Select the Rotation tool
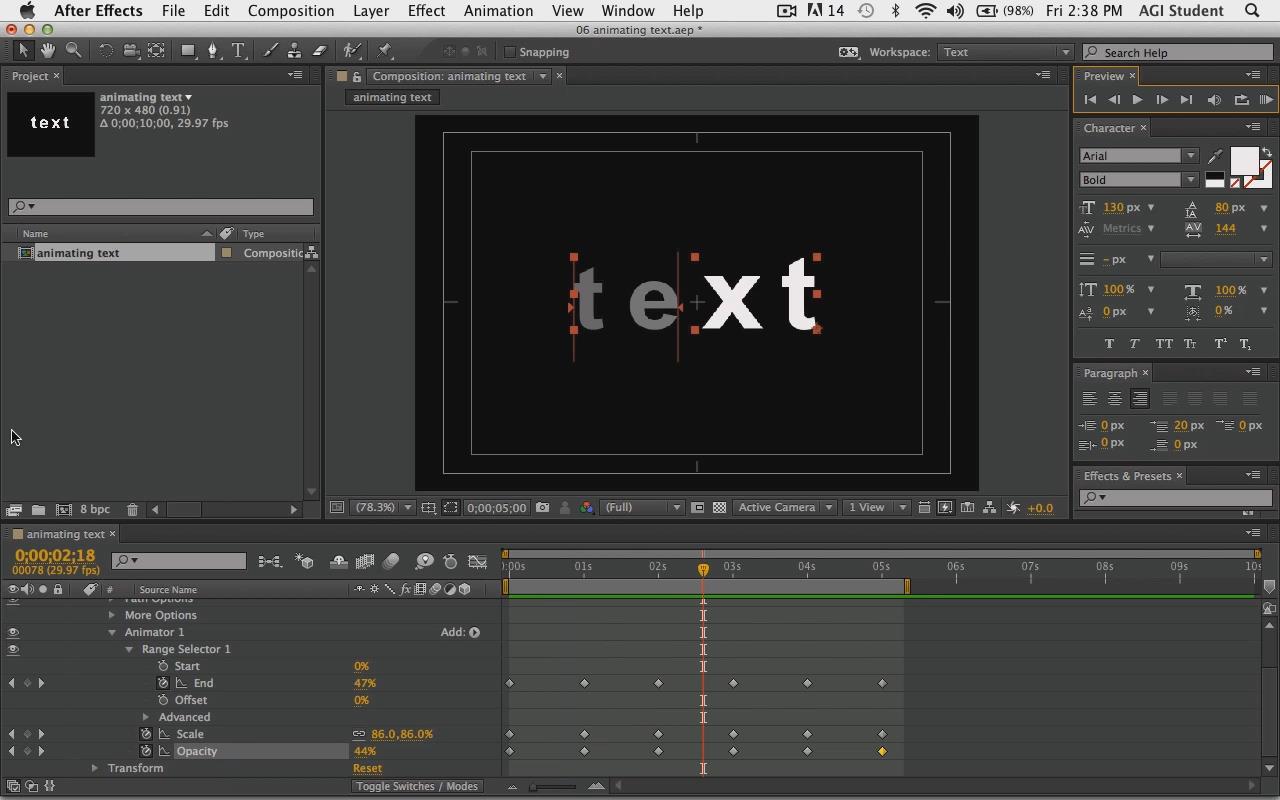Image resolution: width=1280 pixels, height=800 pixels. 105,51
